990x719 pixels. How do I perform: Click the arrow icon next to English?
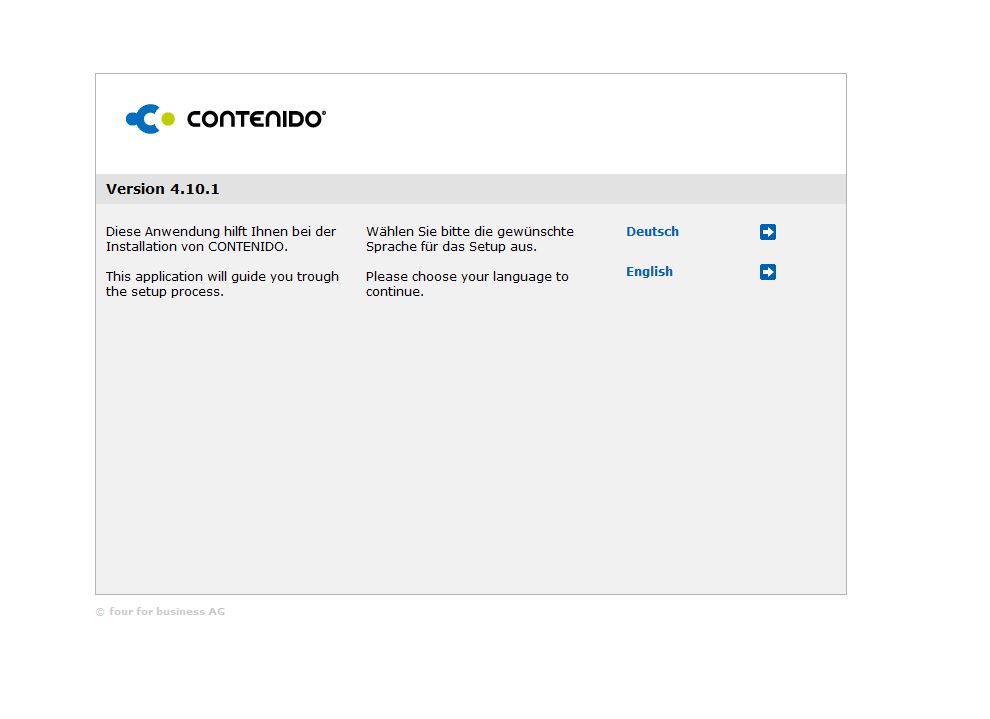768,272
